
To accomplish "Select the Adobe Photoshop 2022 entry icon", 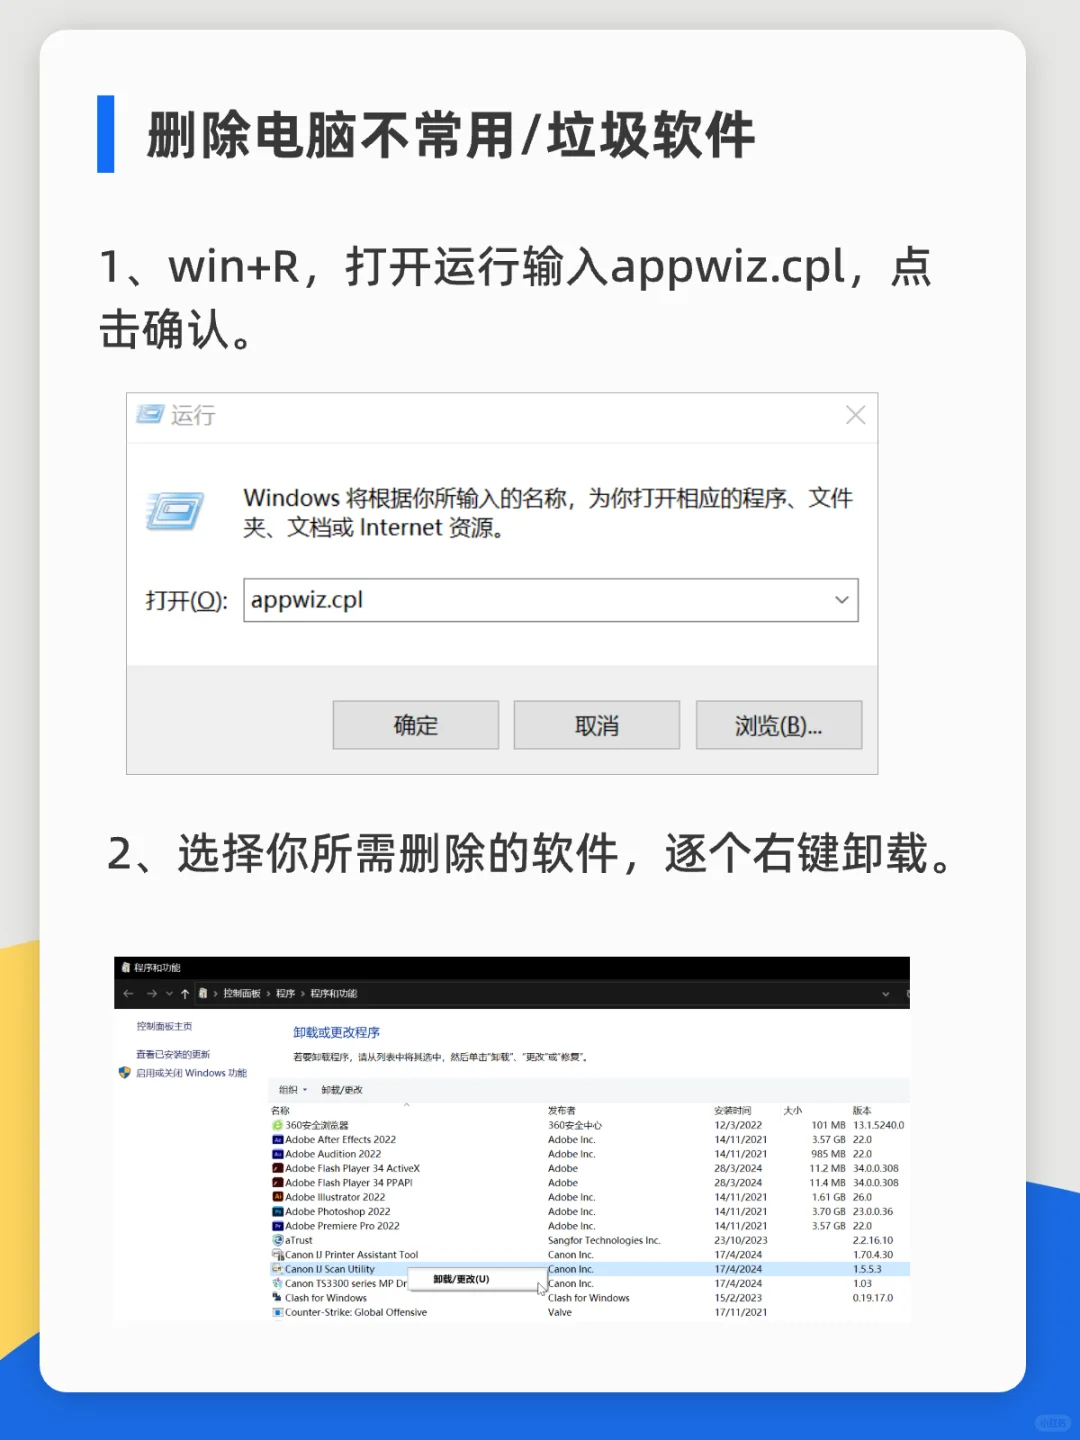I will (279, 1211).
